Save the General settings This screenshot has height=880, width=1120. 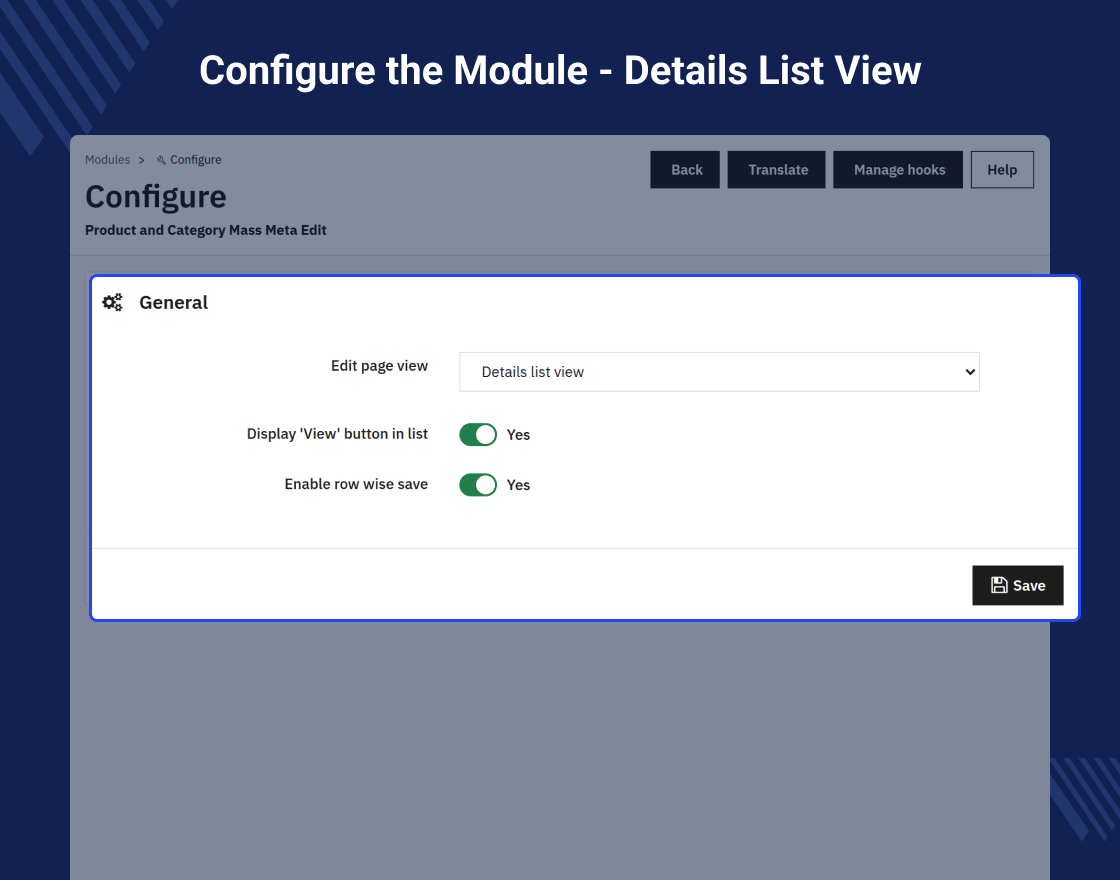tap(1018, 585)
